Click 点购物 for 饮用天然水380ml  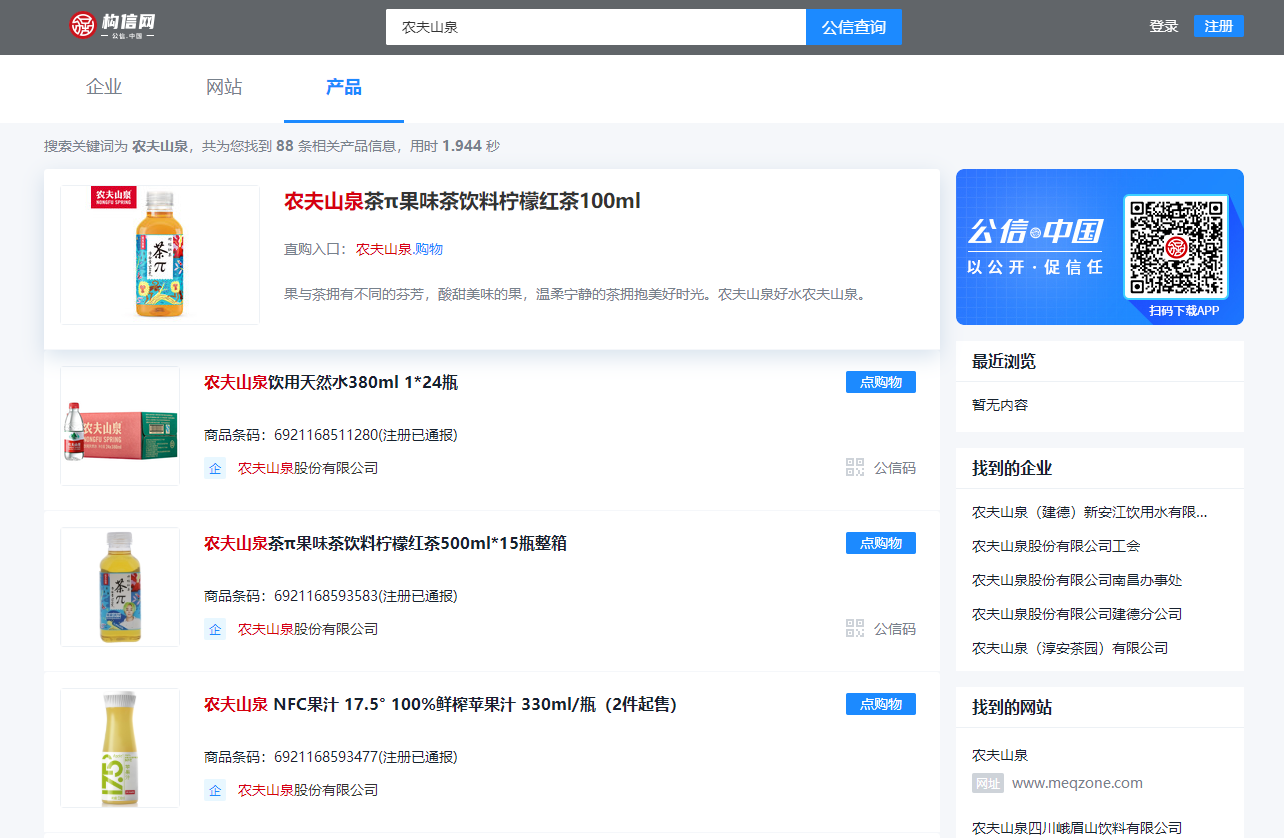point(881,382)
